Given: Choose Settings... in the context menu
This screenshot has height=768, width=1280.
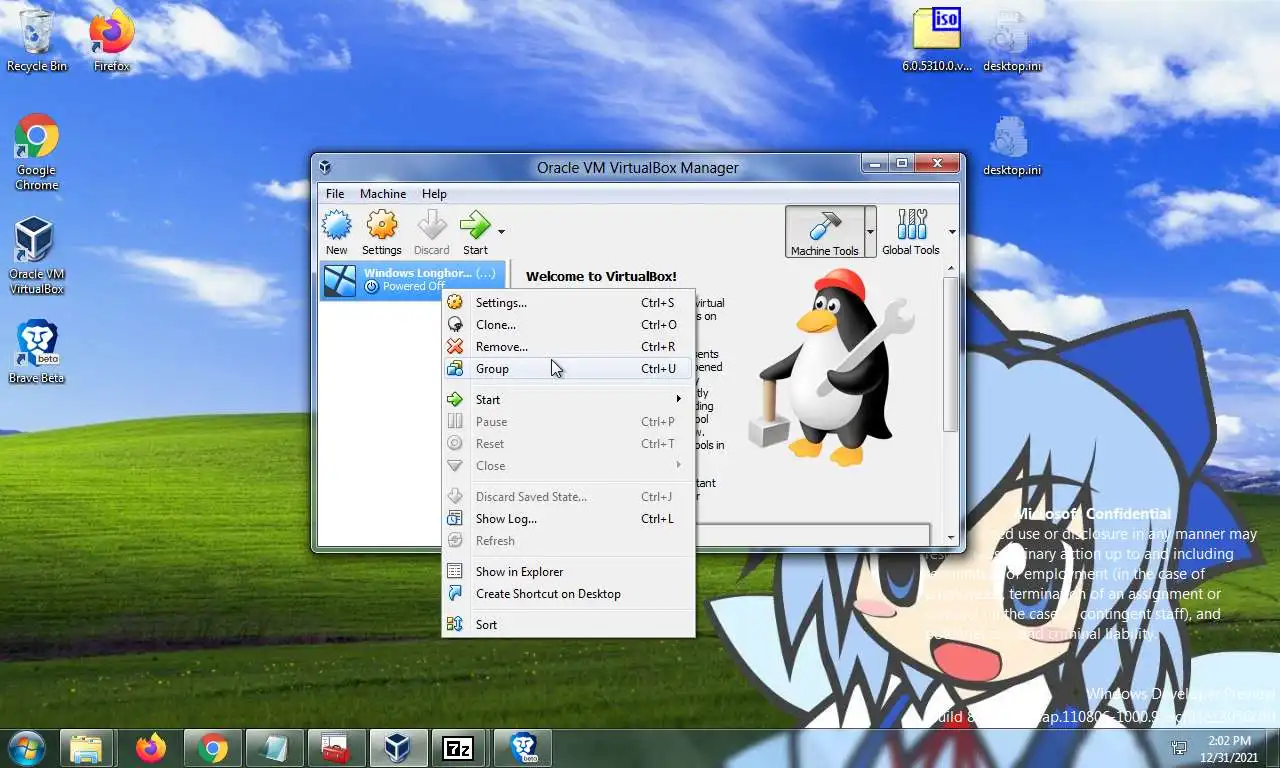Looking at the screenshot, I should (x=568, y=303).
